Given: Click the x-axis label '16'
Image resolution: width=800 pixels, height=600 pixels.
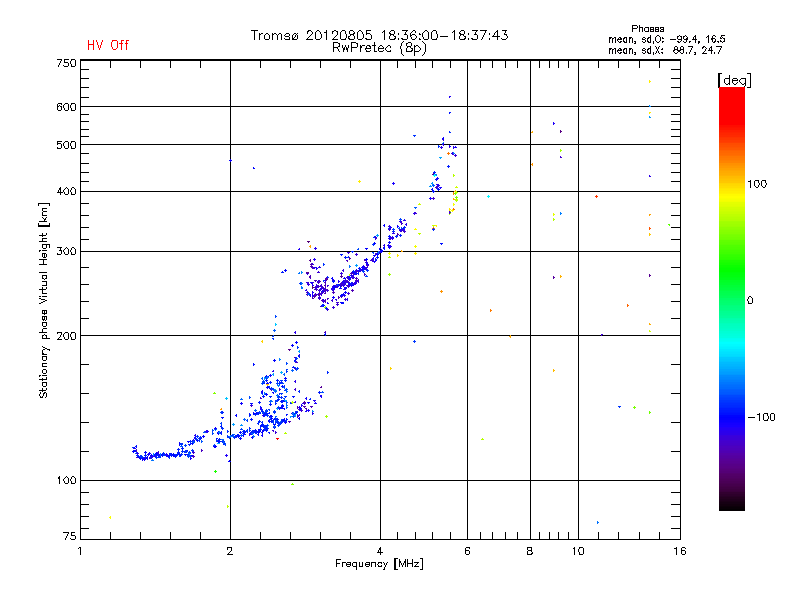Looking at the screenshot, I should 680,551.
